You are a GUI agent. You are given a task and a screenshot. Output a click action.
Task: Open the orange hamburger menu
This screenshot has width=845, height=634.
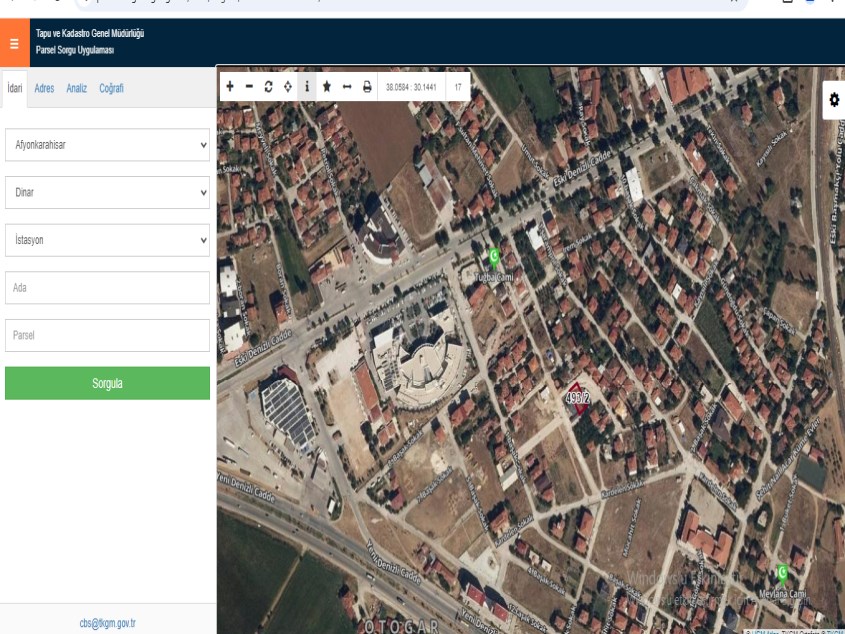pyautogui.click(x=14, y=44)
